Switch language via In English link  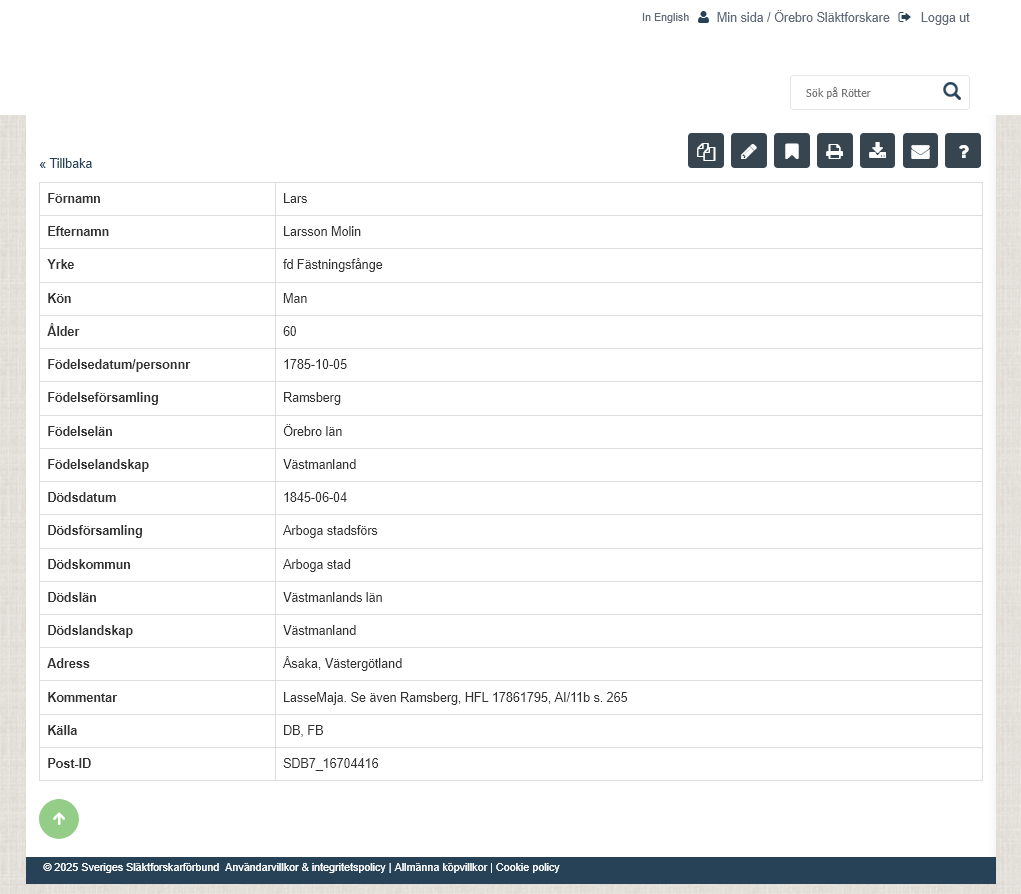point(665,17)
